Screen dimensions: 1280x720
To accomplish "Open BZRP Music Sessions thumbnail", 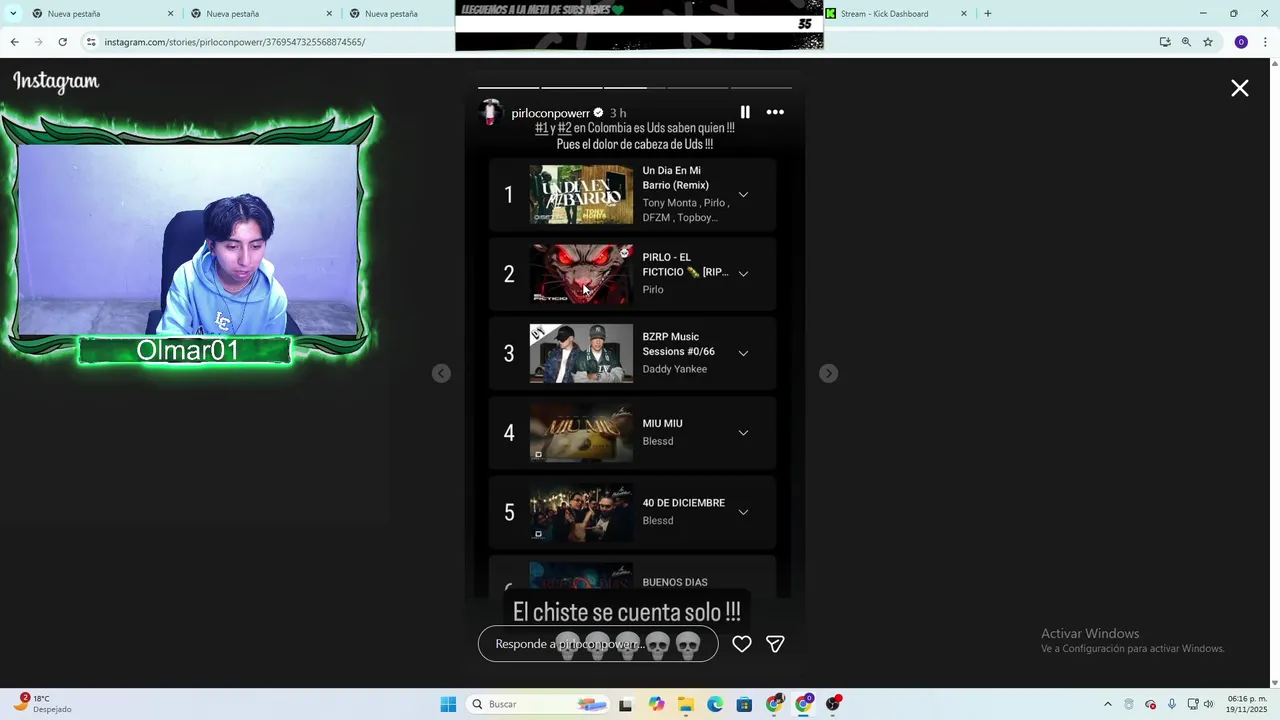I will (x=581, y=353).
